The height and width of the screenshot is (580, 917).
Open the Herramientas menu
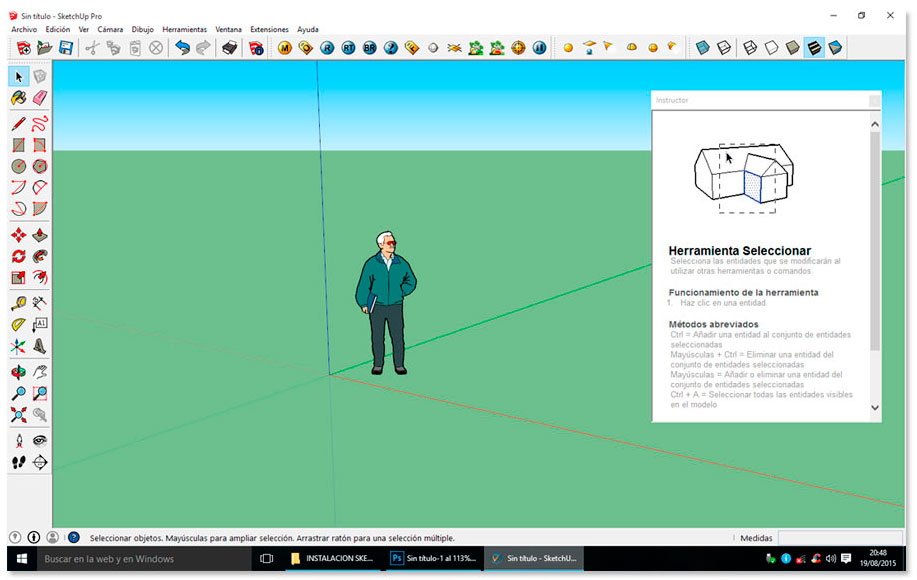184,29
